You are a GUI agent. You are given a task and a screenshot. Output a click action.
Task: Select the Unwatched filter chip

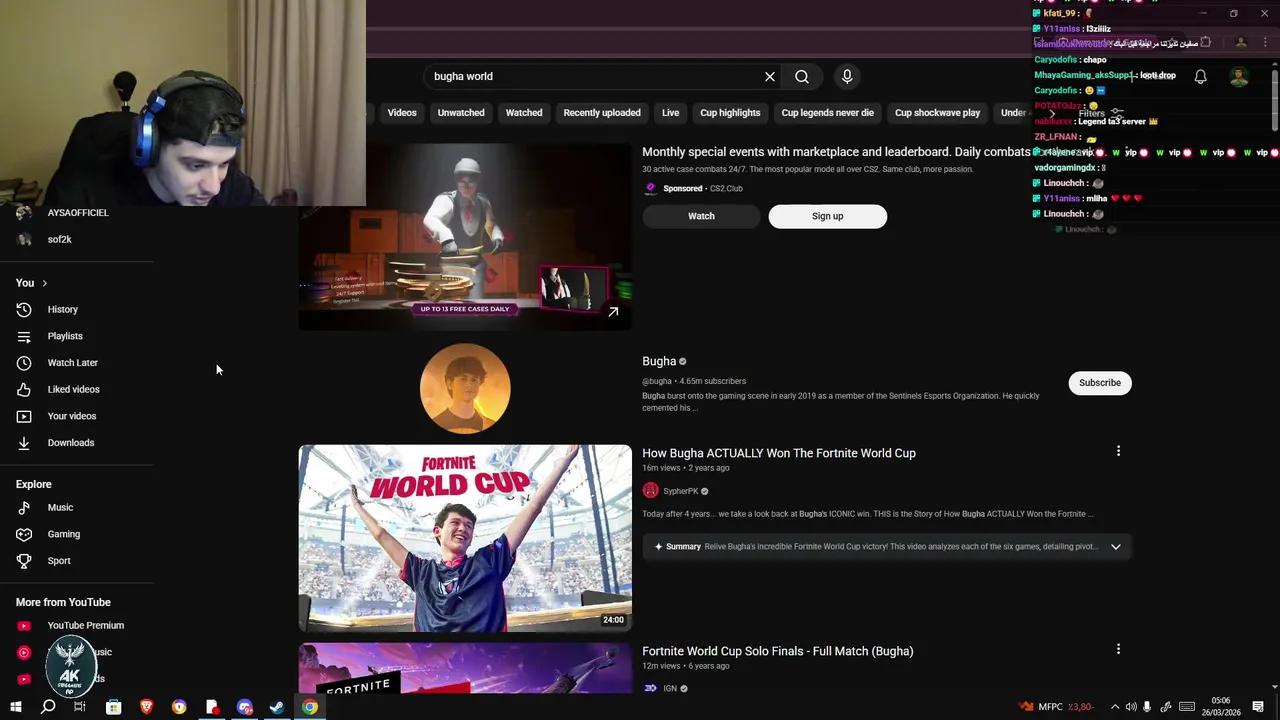pyautogui.click(x=461, y=113)
